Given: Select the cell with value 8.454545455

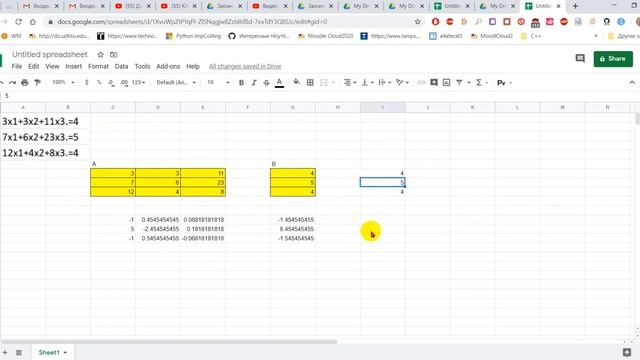Looking at the screenshot, I should [x=293, y=229].
